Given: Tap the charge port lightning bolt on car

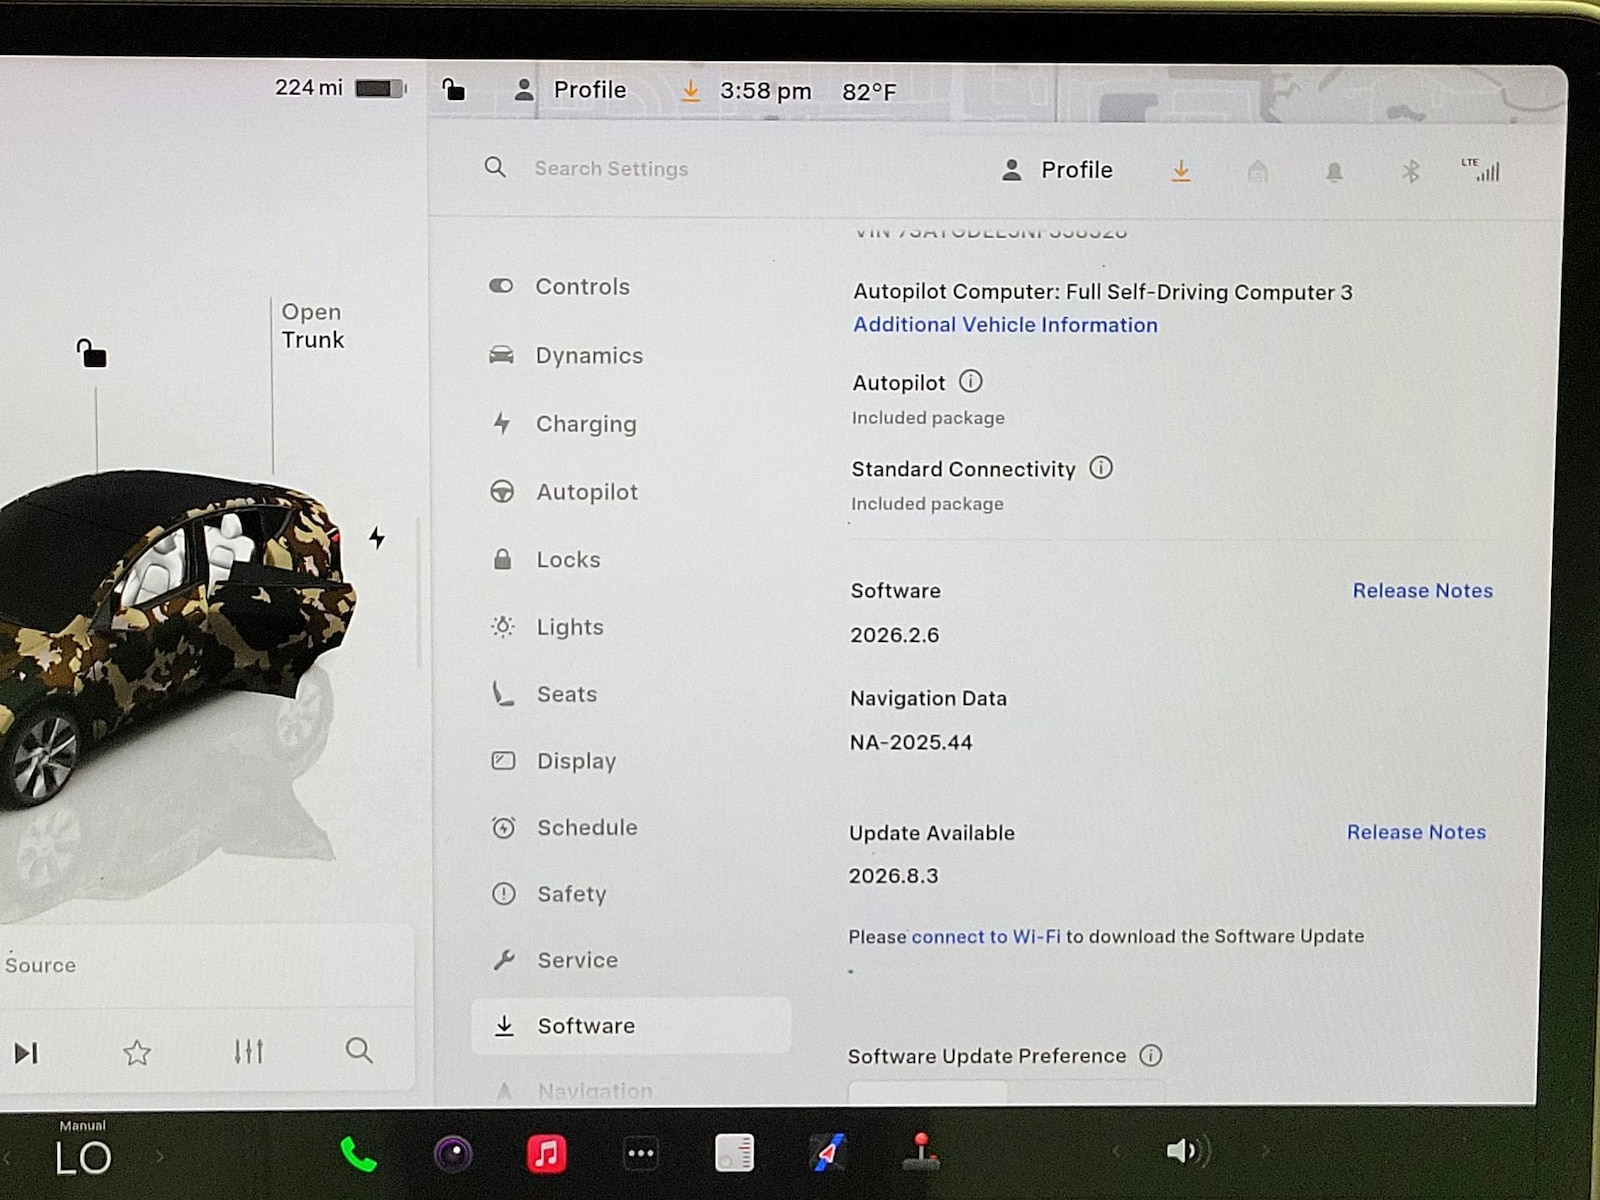Looking at the screenshot, I should [377, 538].
